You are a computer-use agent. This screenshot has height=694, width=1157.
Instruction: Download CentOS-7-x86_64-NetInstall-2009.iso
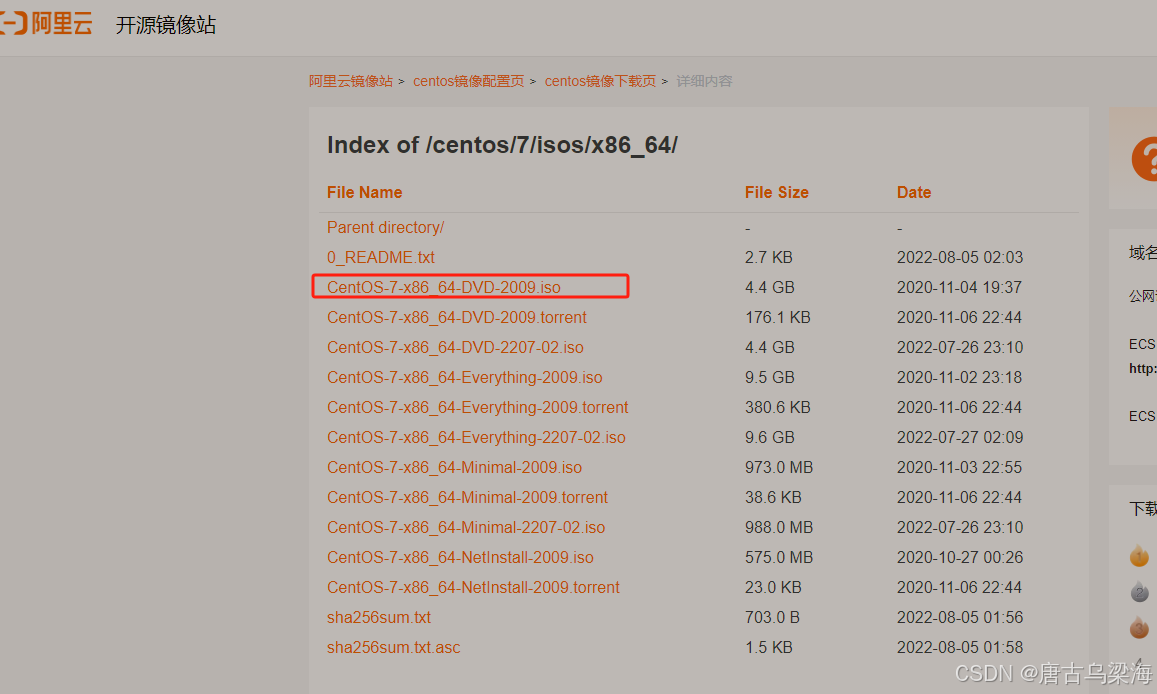(x=460, y=558)
